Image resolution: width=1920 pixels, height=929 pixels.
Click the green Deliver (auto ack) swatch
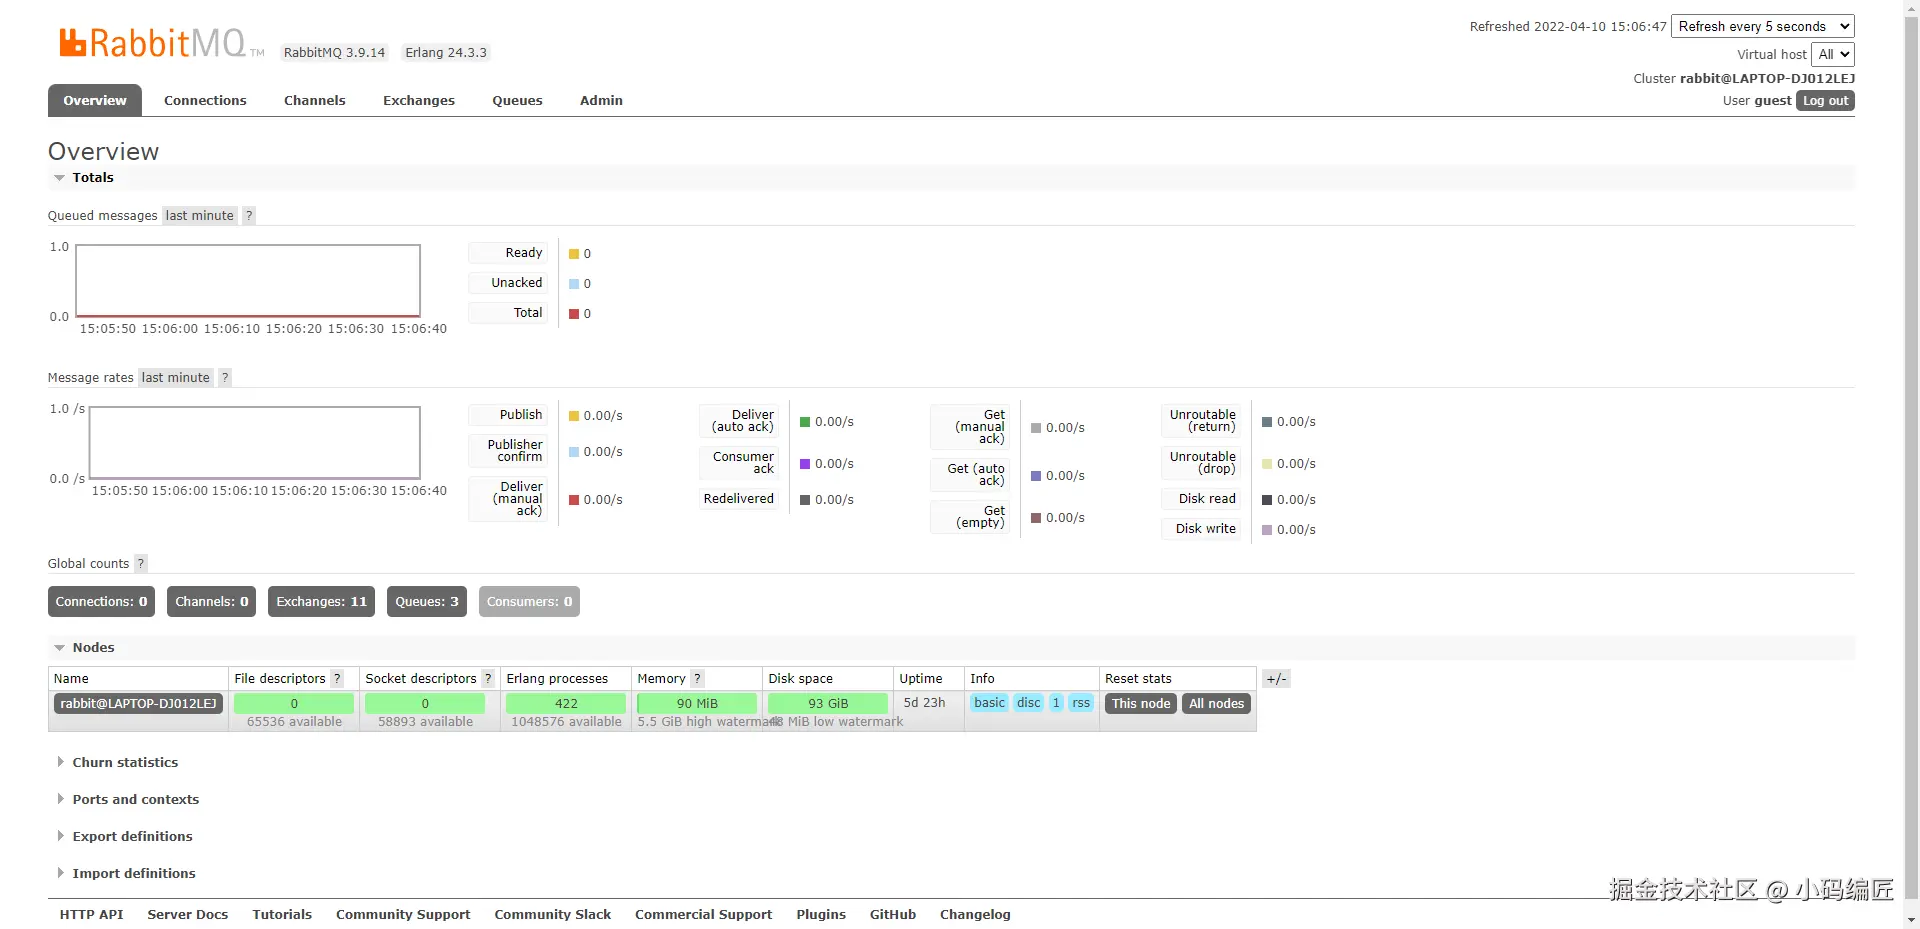[805, 422]
